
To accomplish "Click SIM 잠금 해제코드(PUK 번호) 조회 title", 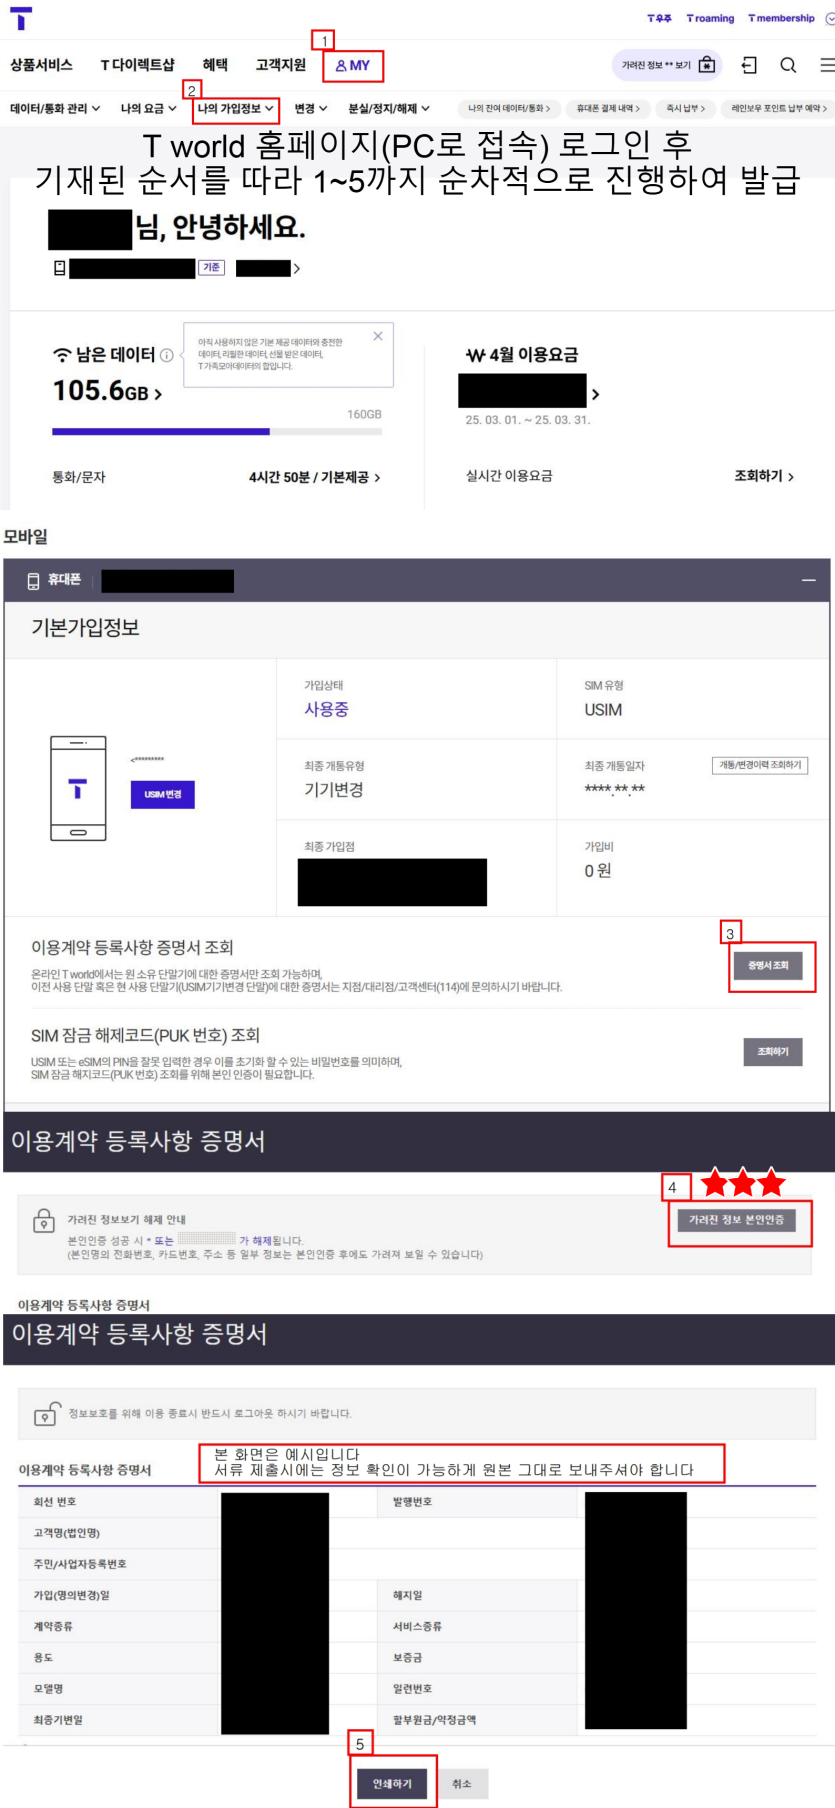I will 145,1035.
